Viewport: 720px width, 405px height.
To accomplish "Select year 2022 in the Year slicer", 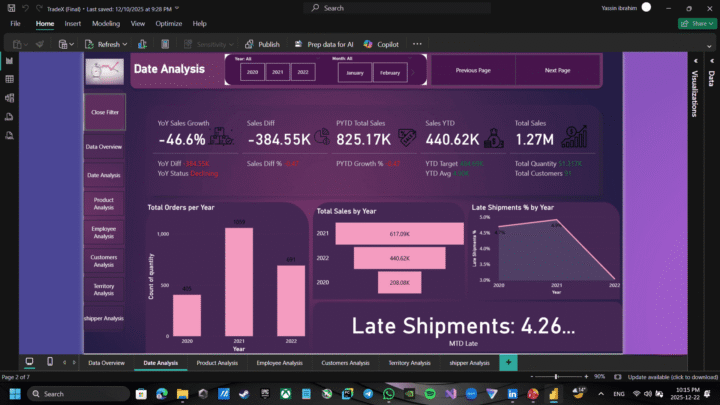I will tap(300, 73).
